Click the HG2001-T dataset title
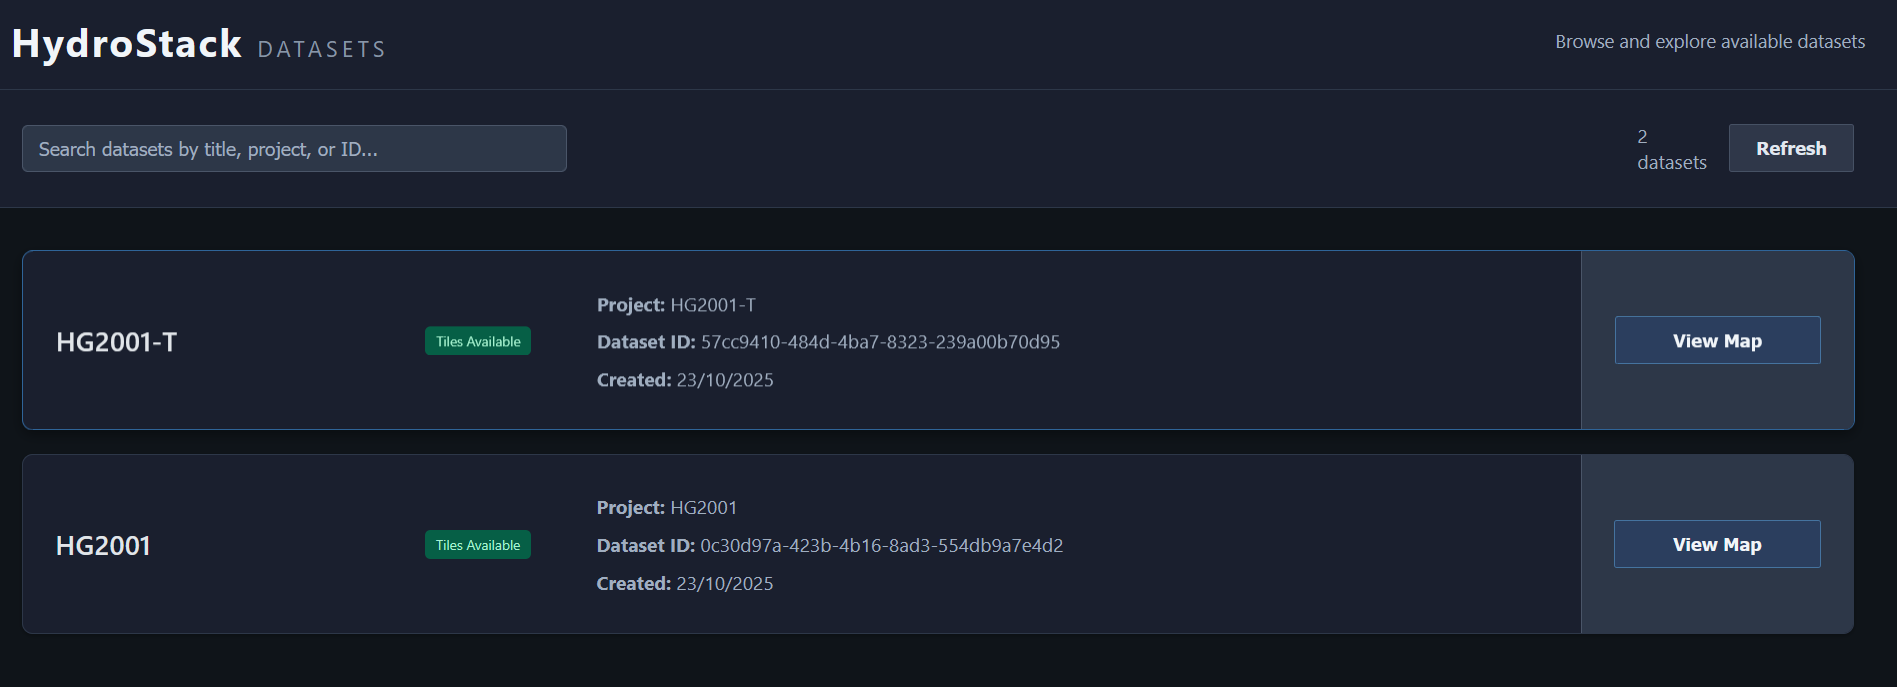Viewport: 1897px width, 687px height. pos(117,341)
